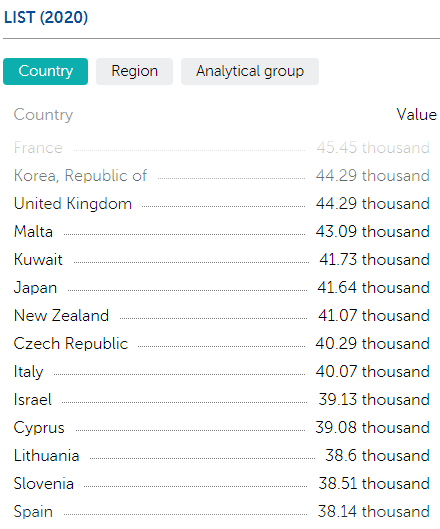Click the Value column header
Image resolution: width=440 pixels, height=529 pixels.
click(416, 115)
